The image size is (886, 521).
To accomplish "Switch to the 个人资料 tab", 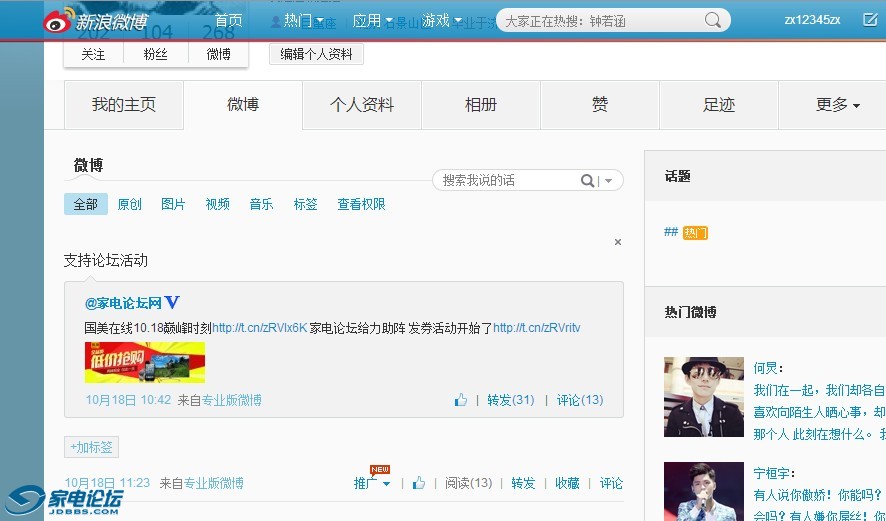I will click(x=362, y=105).
